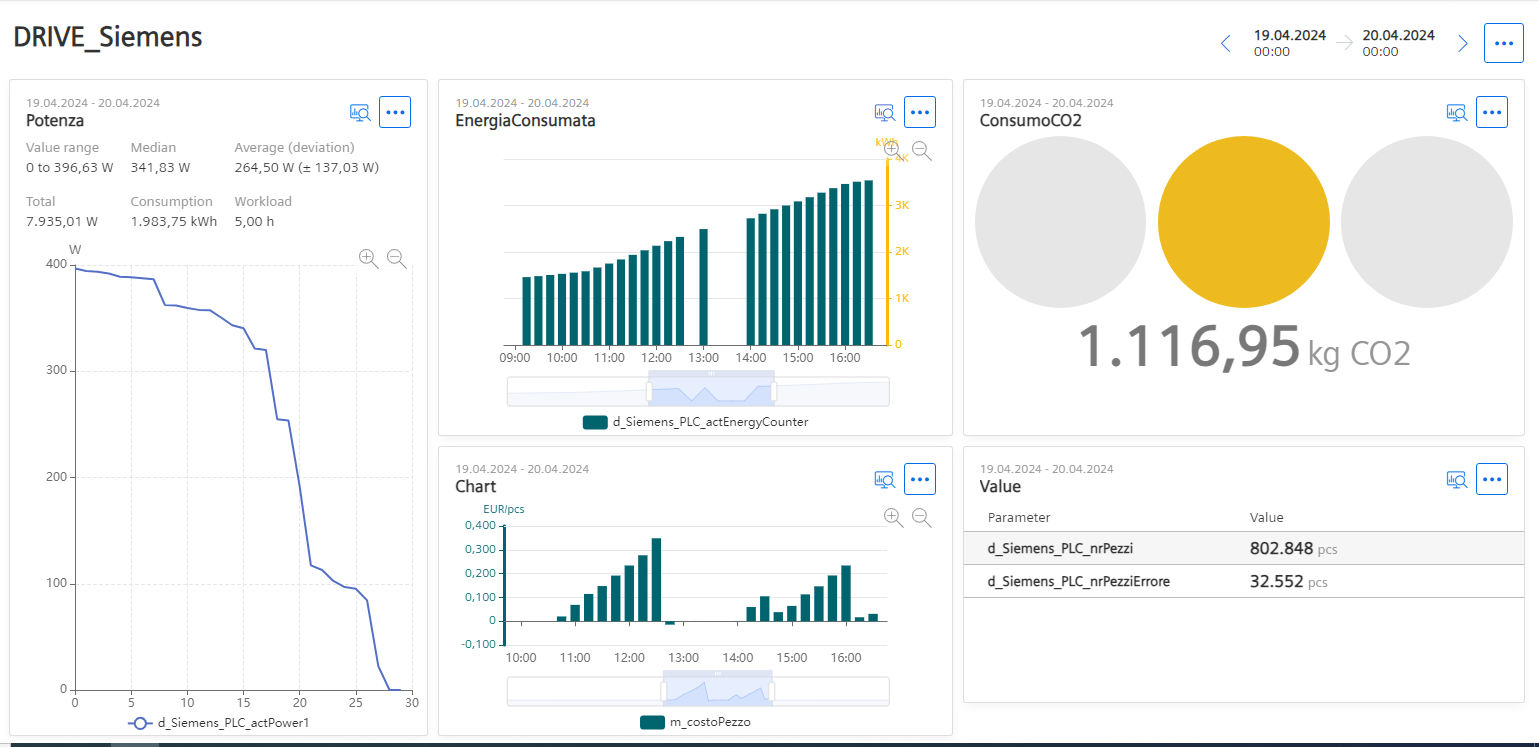The height and width of the screenshot is (747, 1539).
Task: Go to next date range
Action: click(1462, 44)
